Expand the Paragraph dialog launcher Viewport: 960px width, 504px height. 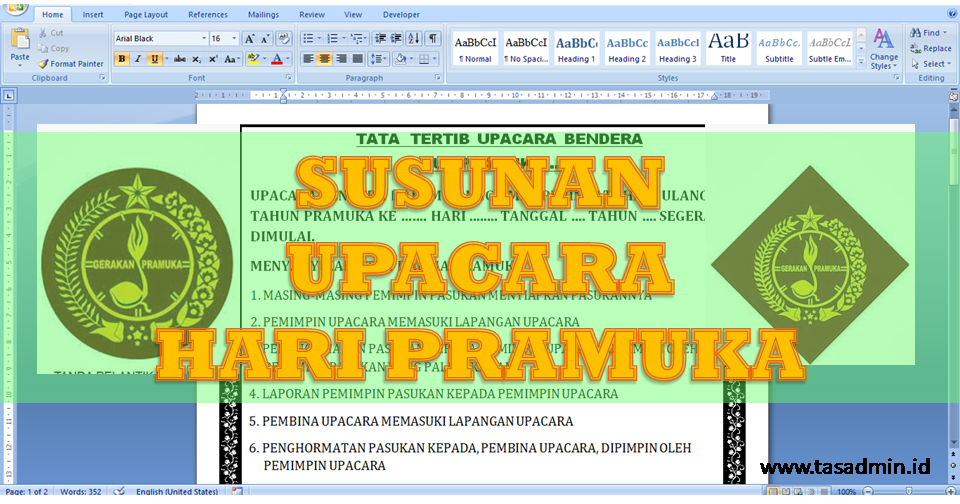point(437,78)
